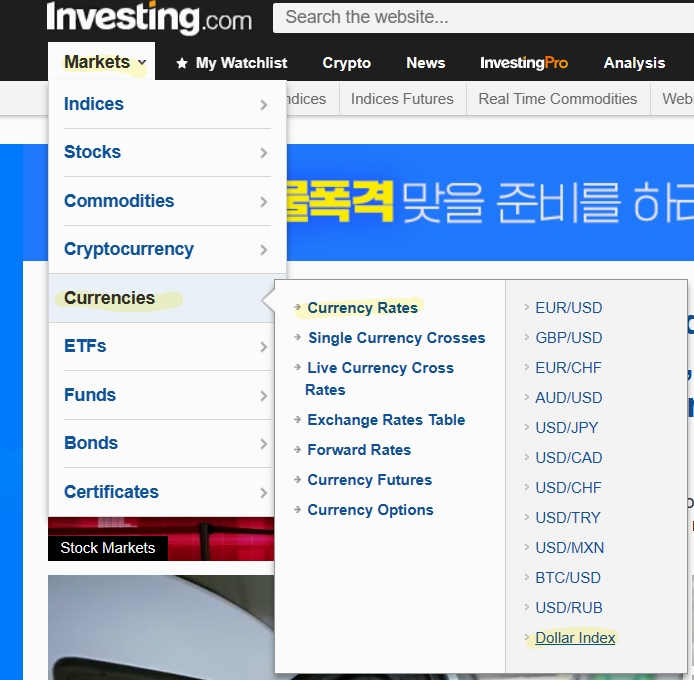Screen dimensions: 694x680
Task: Open the USD/CAD pair
Action: [x=569, y=458]
